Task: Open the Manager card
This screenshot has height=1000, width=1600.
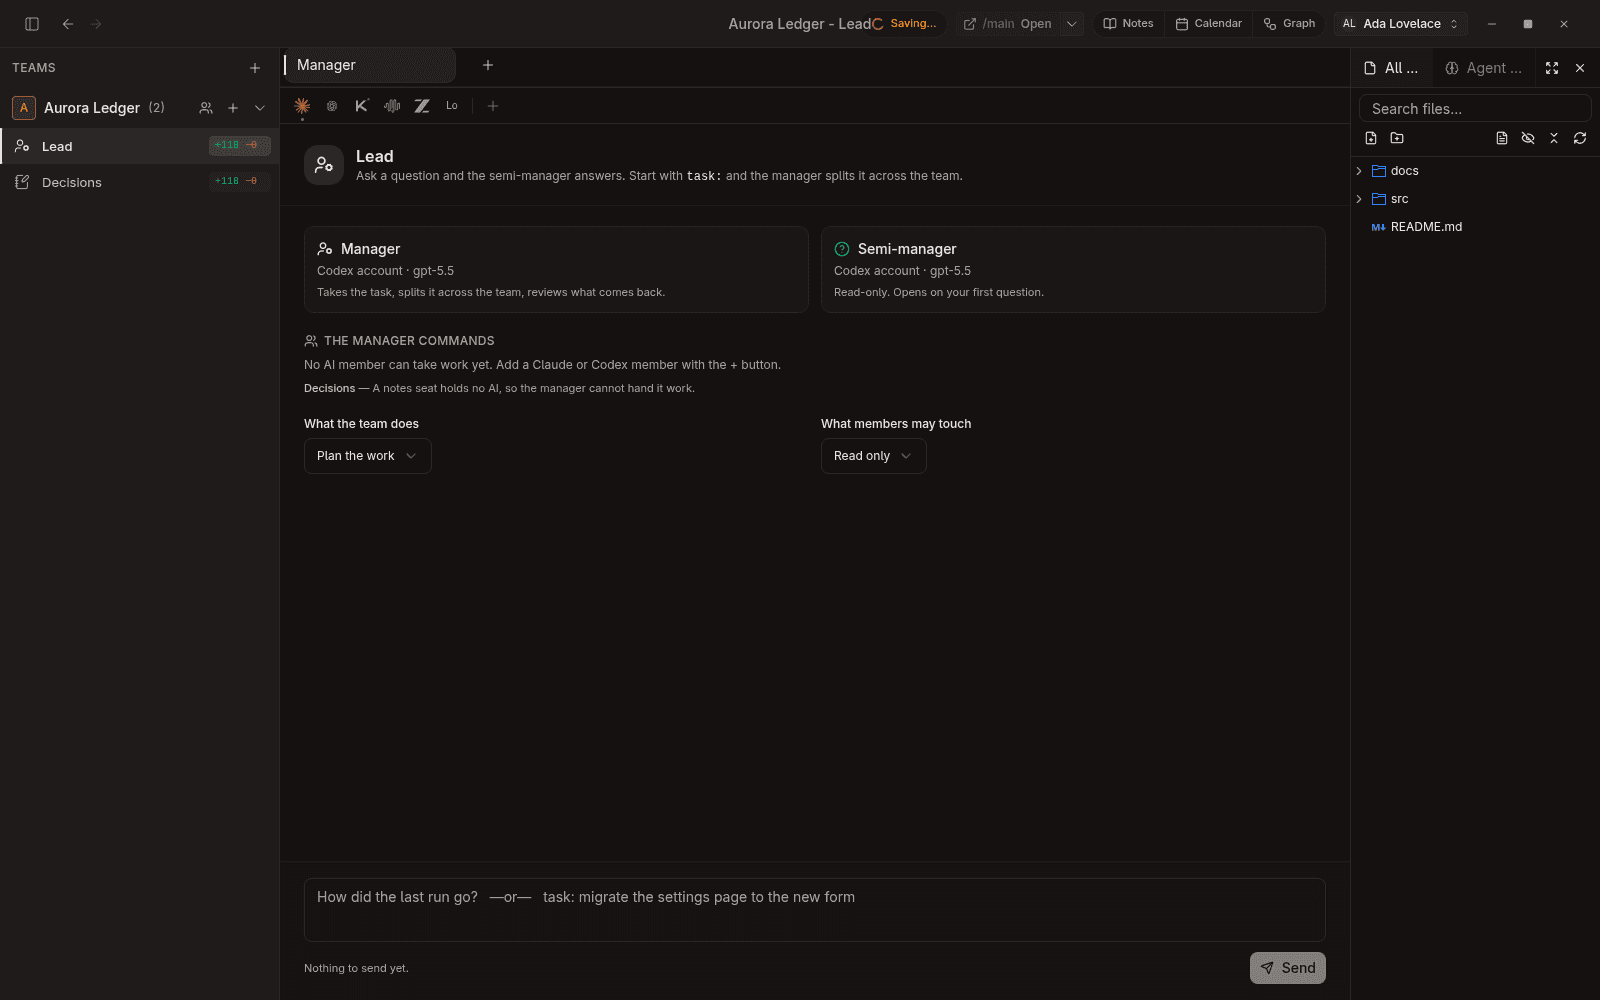Action: [x=556, y=270]
